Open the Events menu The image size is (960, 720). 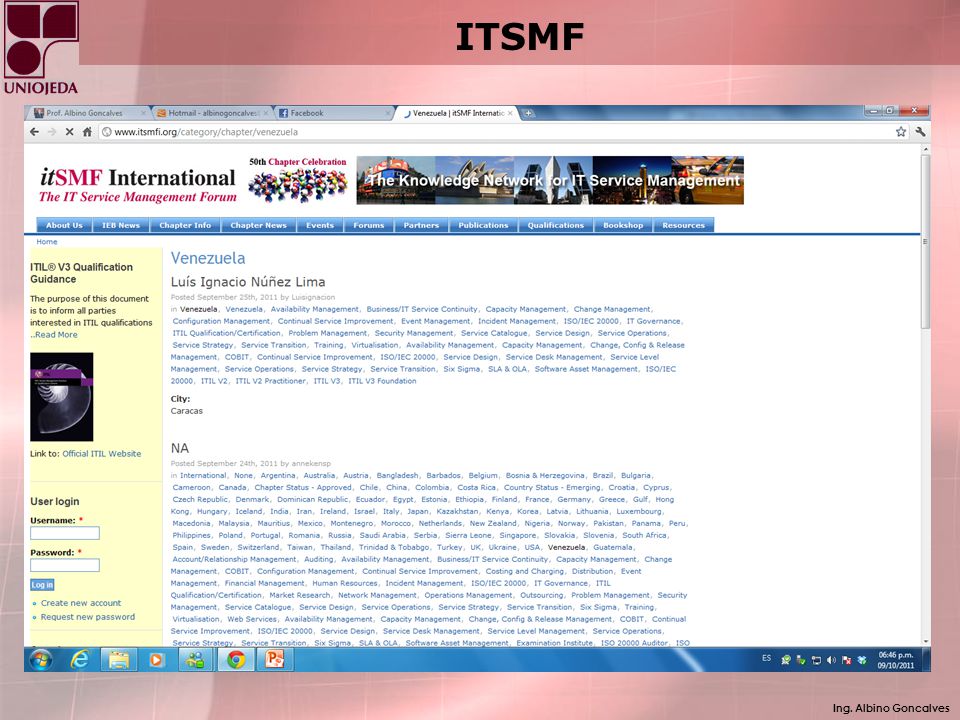(320, 225)
